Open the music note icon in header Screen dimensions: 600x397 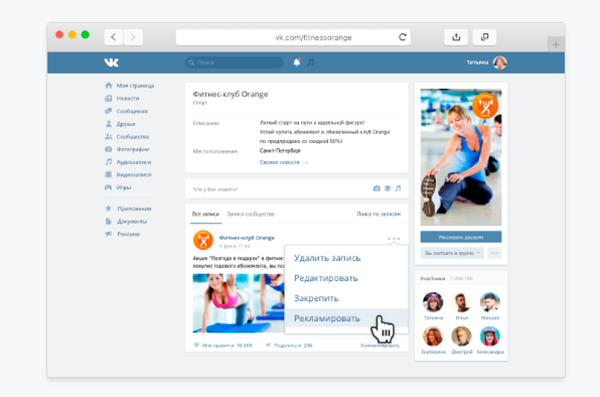tap(311, 62)
